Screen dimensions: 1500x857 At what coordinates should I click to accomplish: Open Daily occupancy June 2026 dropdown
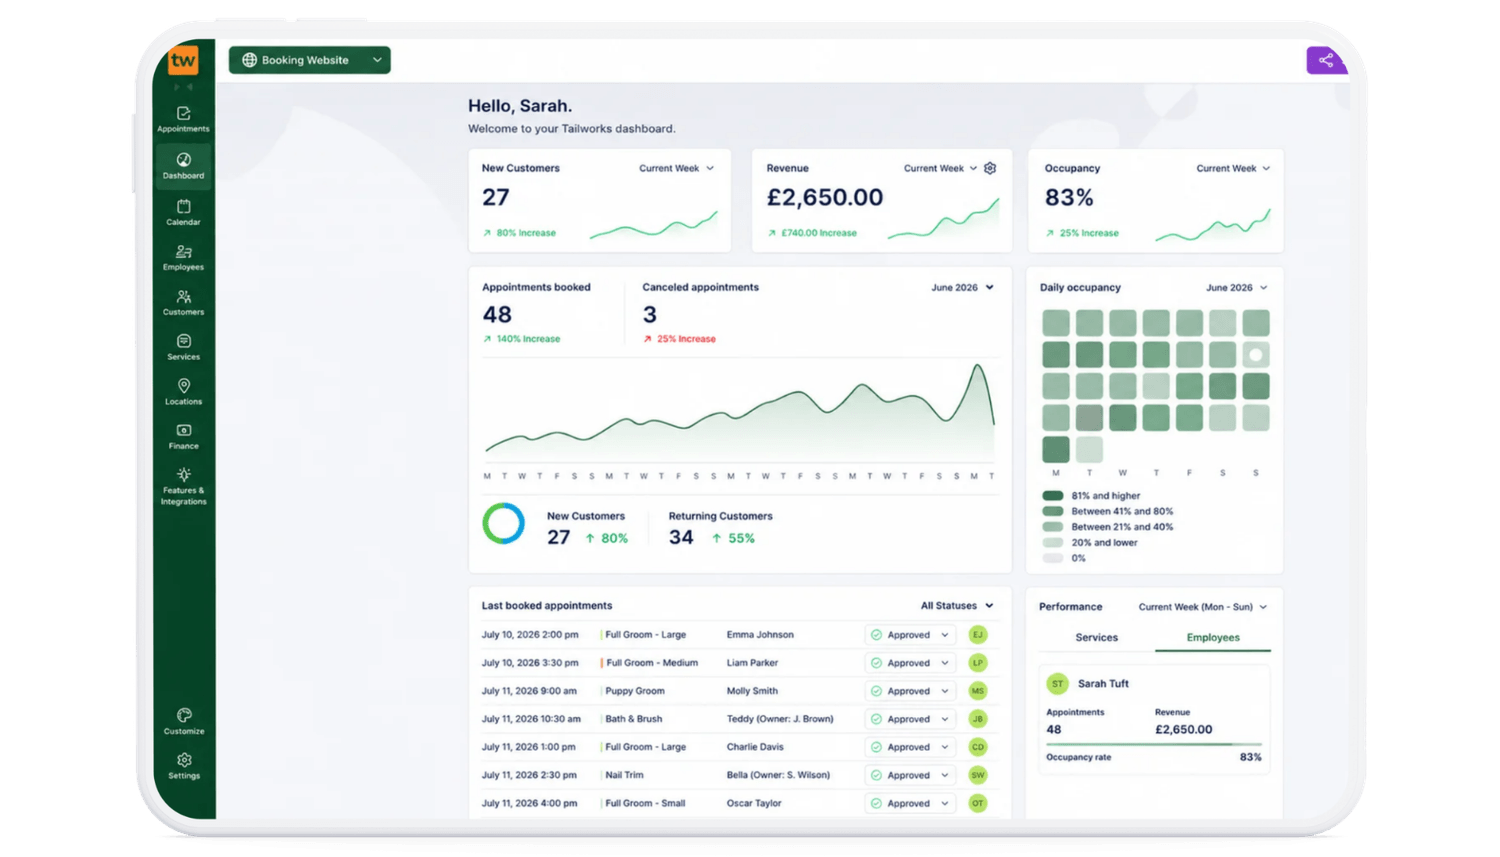click(1237, 287)
